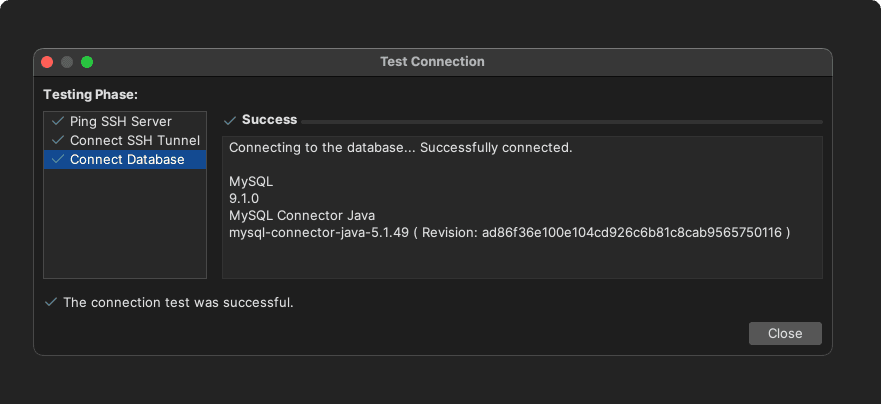Click the Close button
Screen dimensions: 881x404
[x=785, y=333]
